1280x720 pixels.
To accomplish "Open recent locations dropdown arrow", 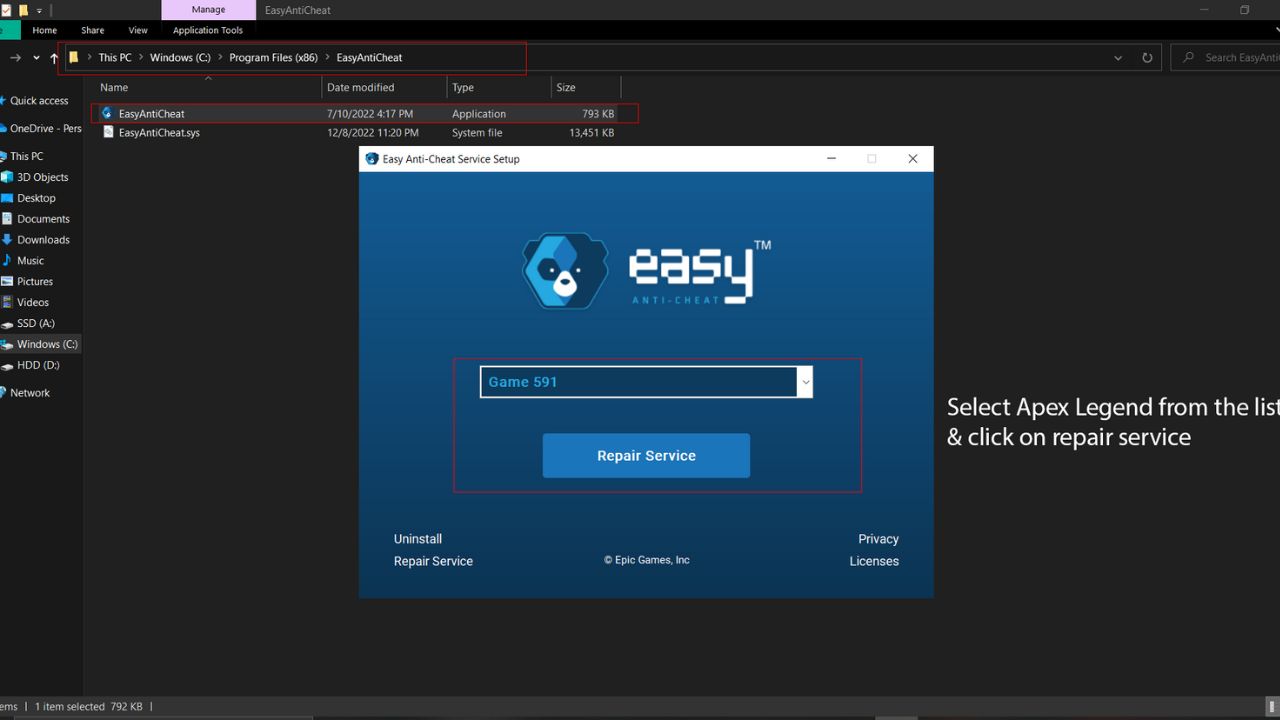I will pyautogui.click(x=36, y=58).
